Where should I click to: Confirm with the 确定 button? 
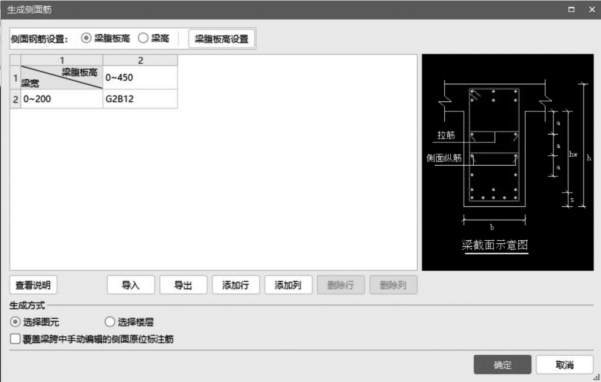[502, 364]
